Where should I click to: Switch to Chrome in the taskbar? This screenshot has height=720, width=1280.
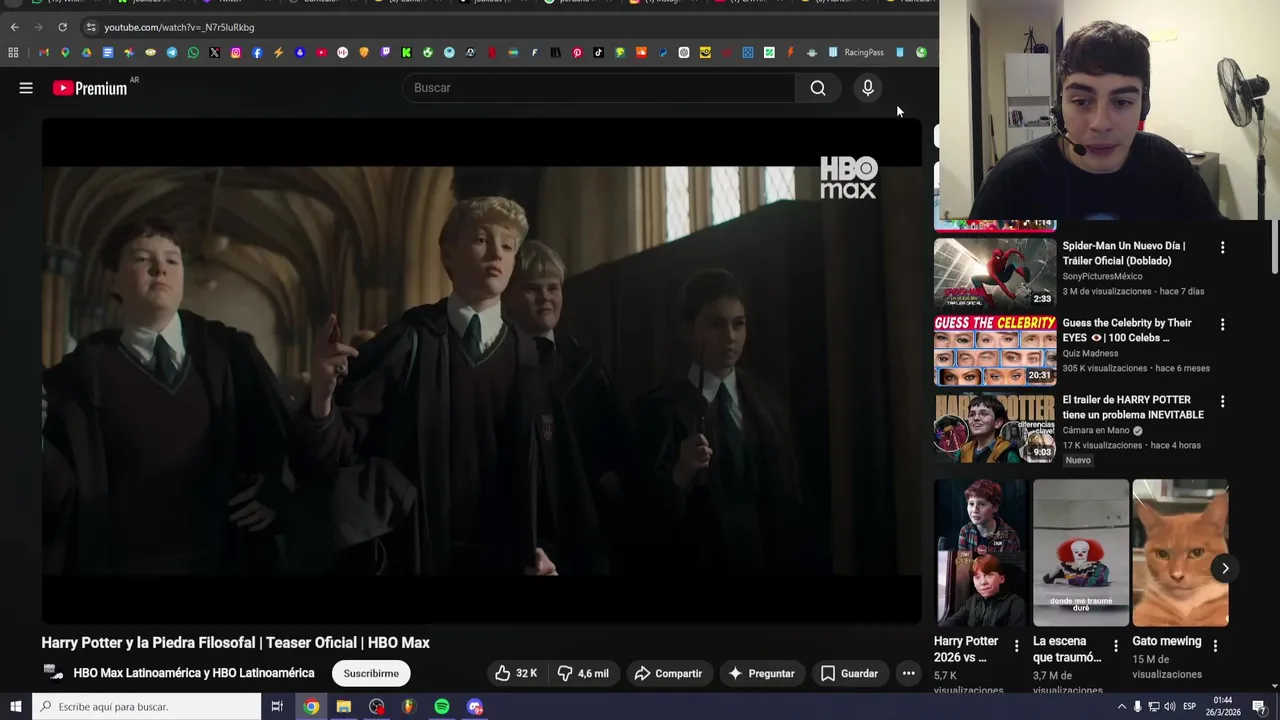(x=311, y=706)
